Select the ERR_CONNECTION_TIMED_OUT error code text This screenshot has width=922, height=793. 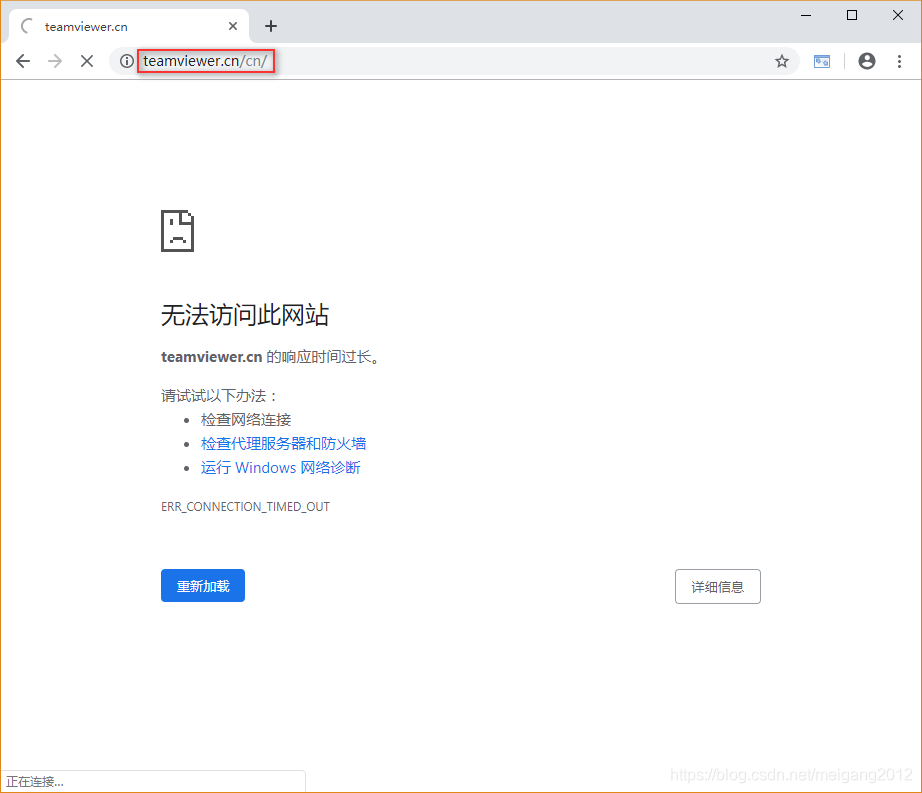pyautogui.click(x=245, y=507)
